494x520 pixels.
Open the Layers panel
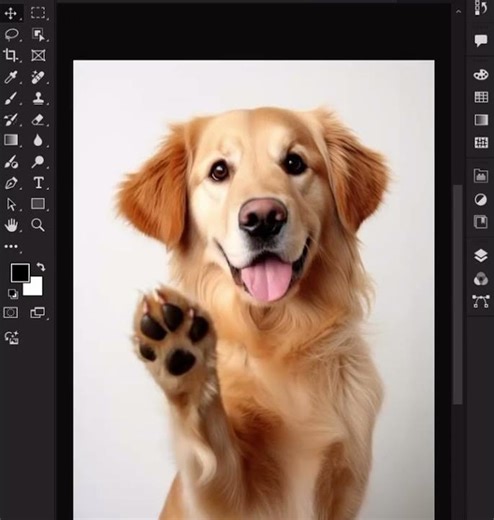click(481, 256)
